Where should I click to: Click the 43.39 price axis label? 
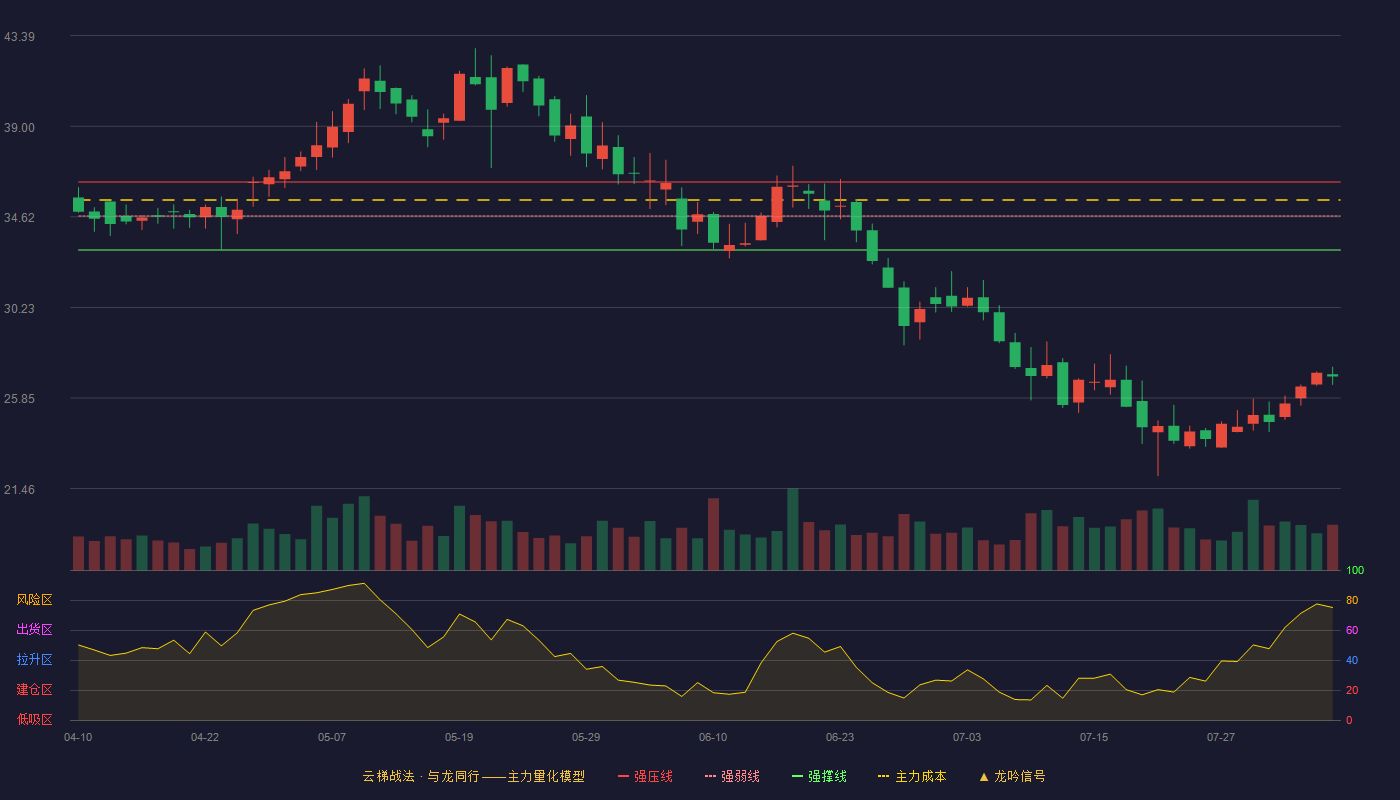point(19,37)
